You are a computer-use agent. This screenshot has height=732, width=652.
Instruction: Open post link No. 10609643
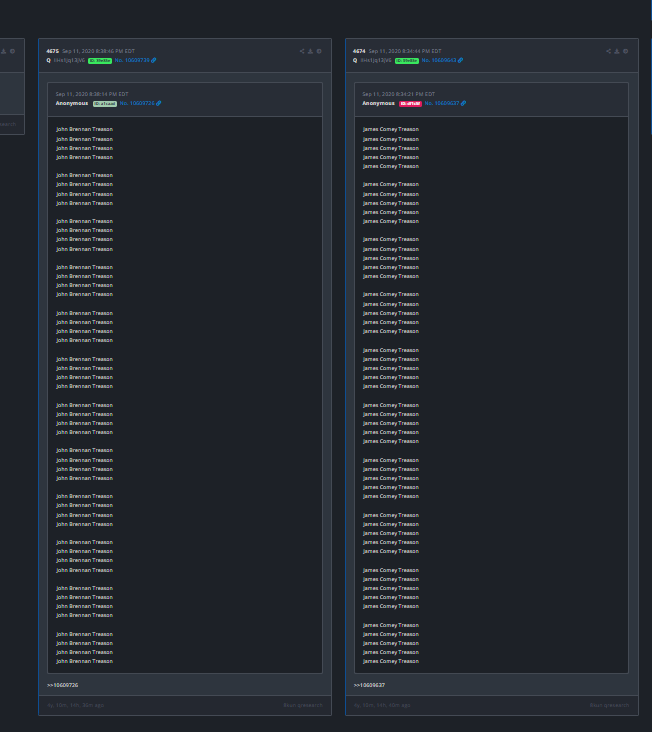click(439, 60)
